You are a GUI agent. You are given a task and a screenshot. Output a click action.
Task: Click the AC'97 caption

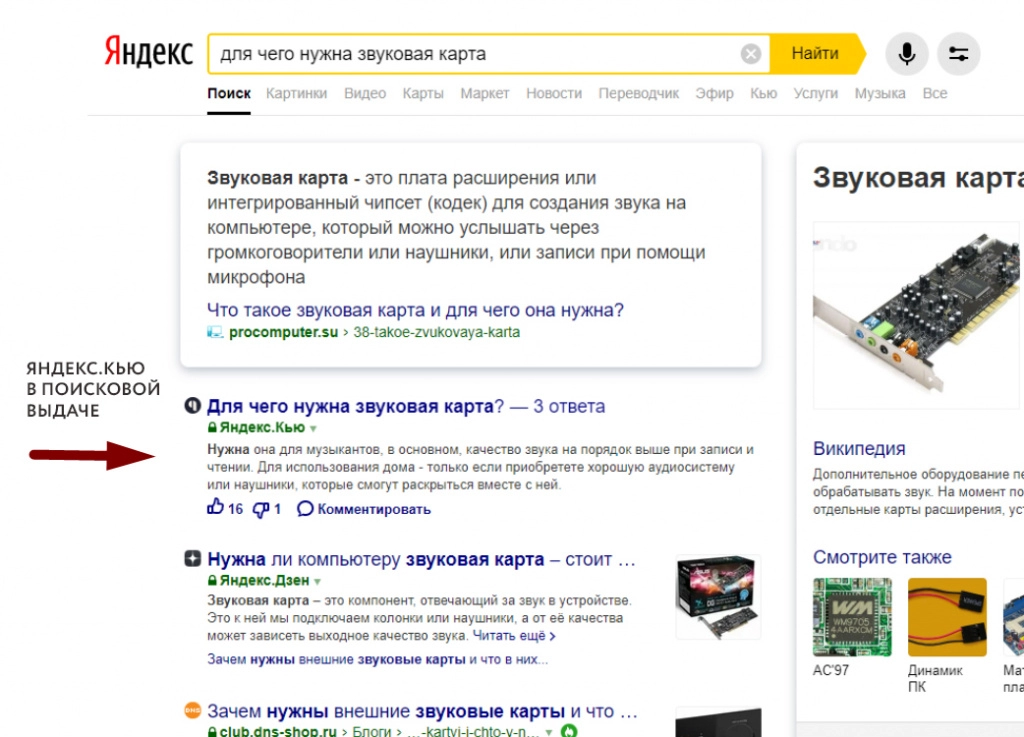[x=831, y=670]
